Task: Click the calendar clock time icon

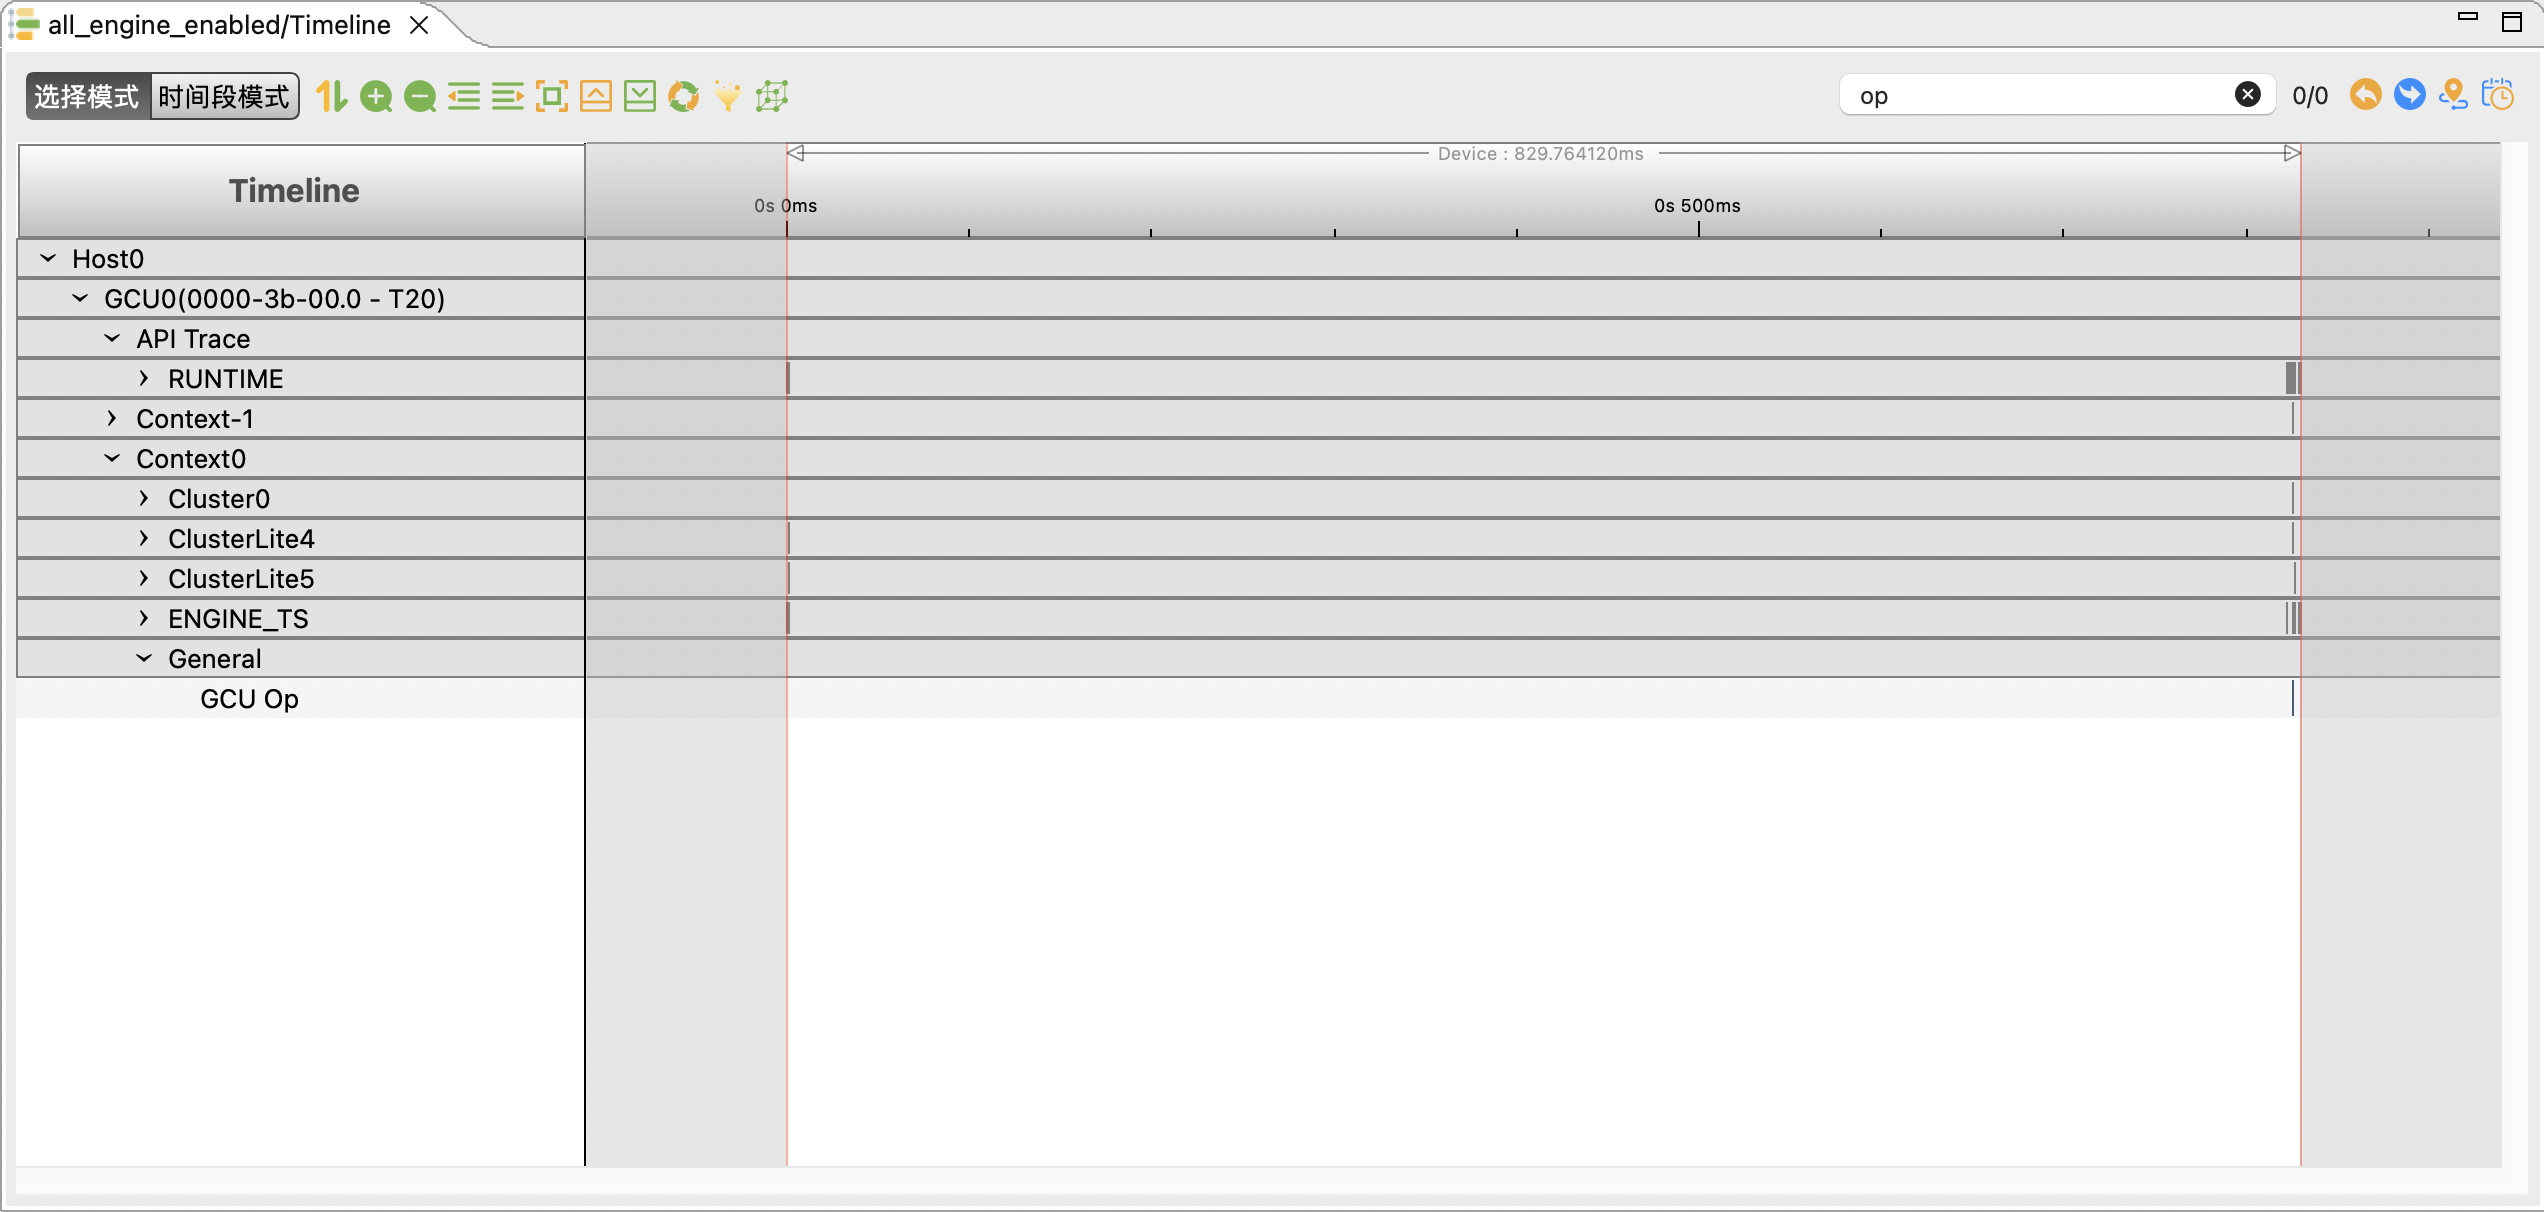Action: (x=2498, y=95)
